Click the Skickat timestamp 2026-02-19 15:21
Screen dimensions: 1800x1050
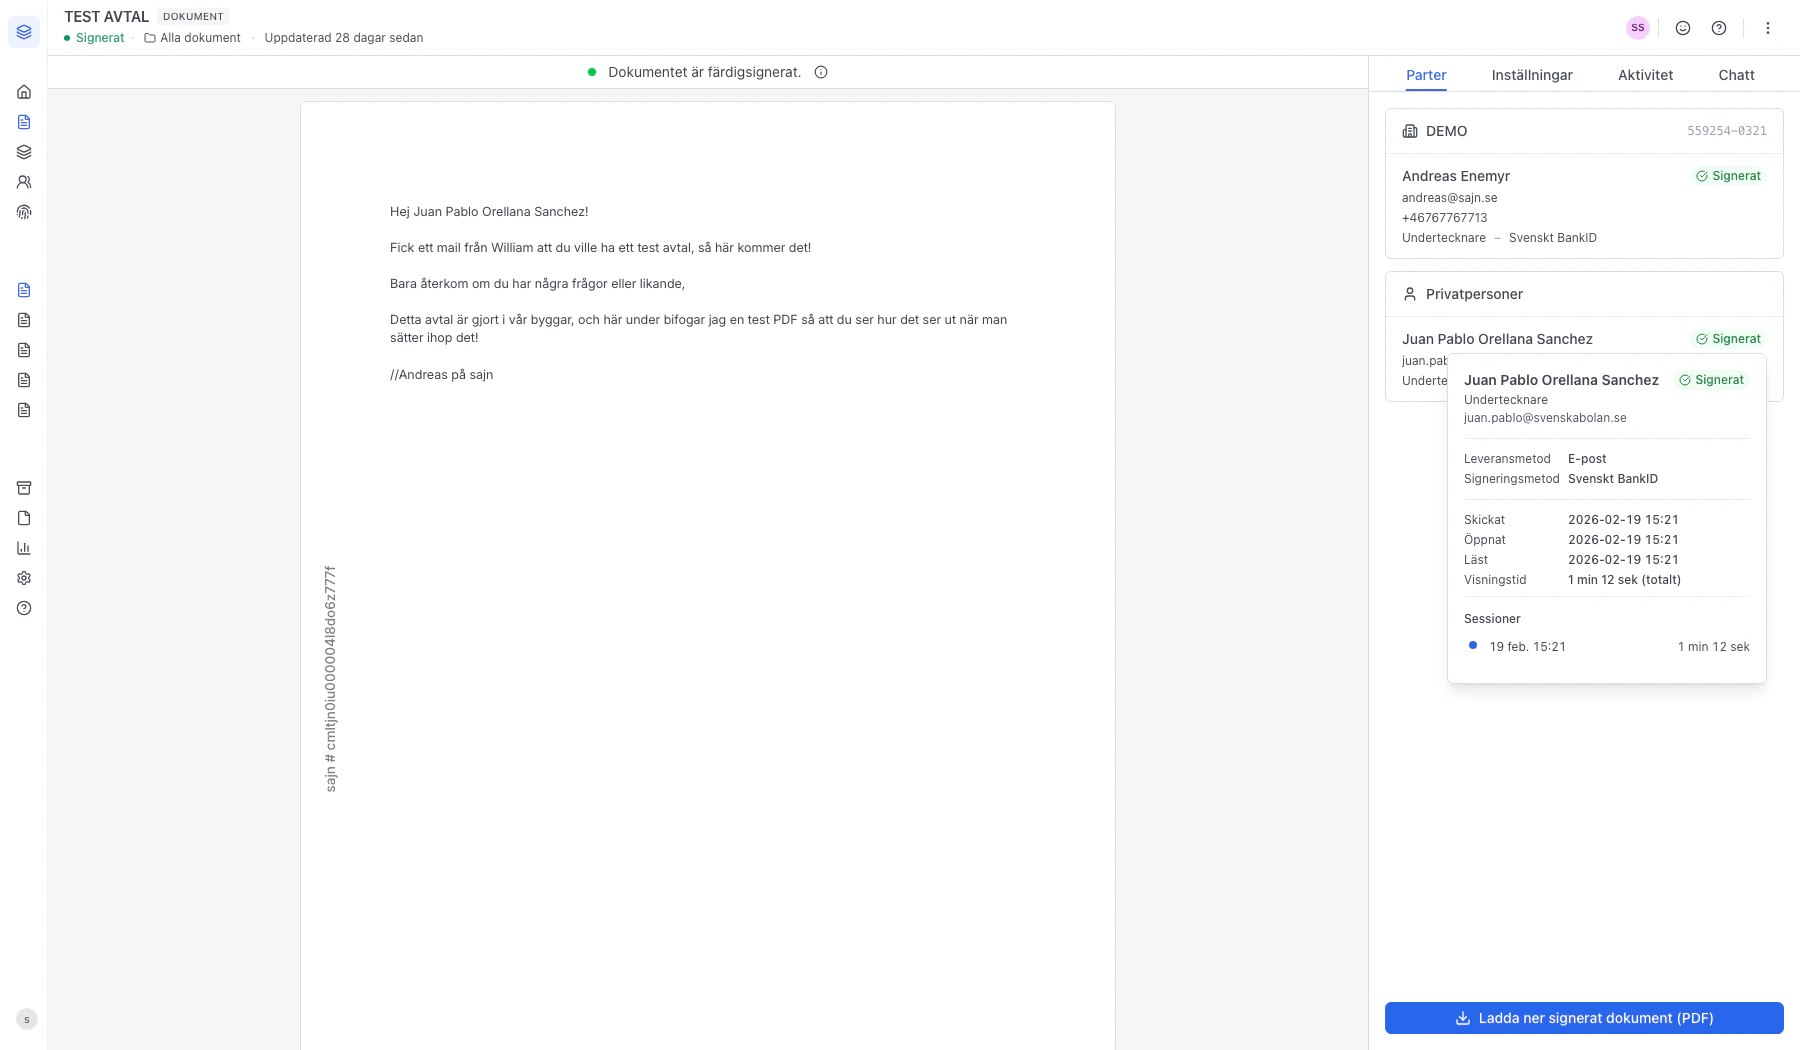(1623, 520)
